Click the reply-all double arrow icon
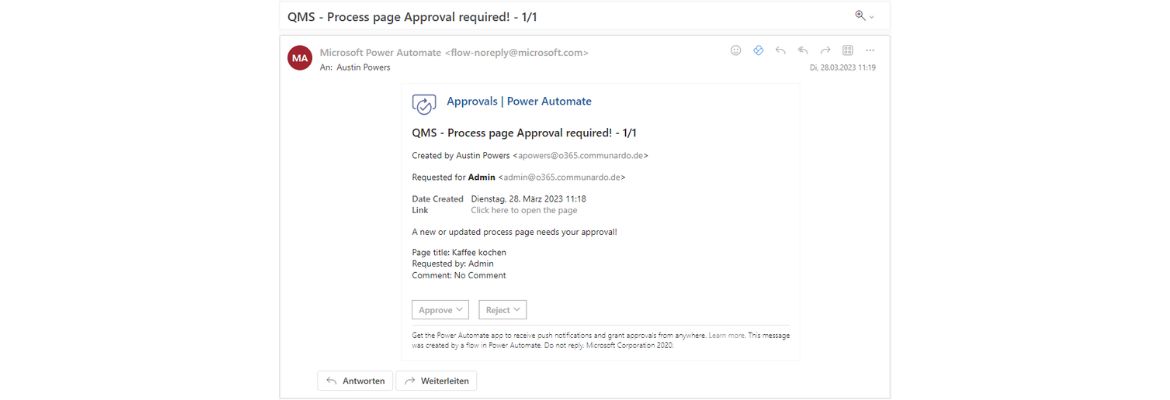 click(x=803, y=50)
